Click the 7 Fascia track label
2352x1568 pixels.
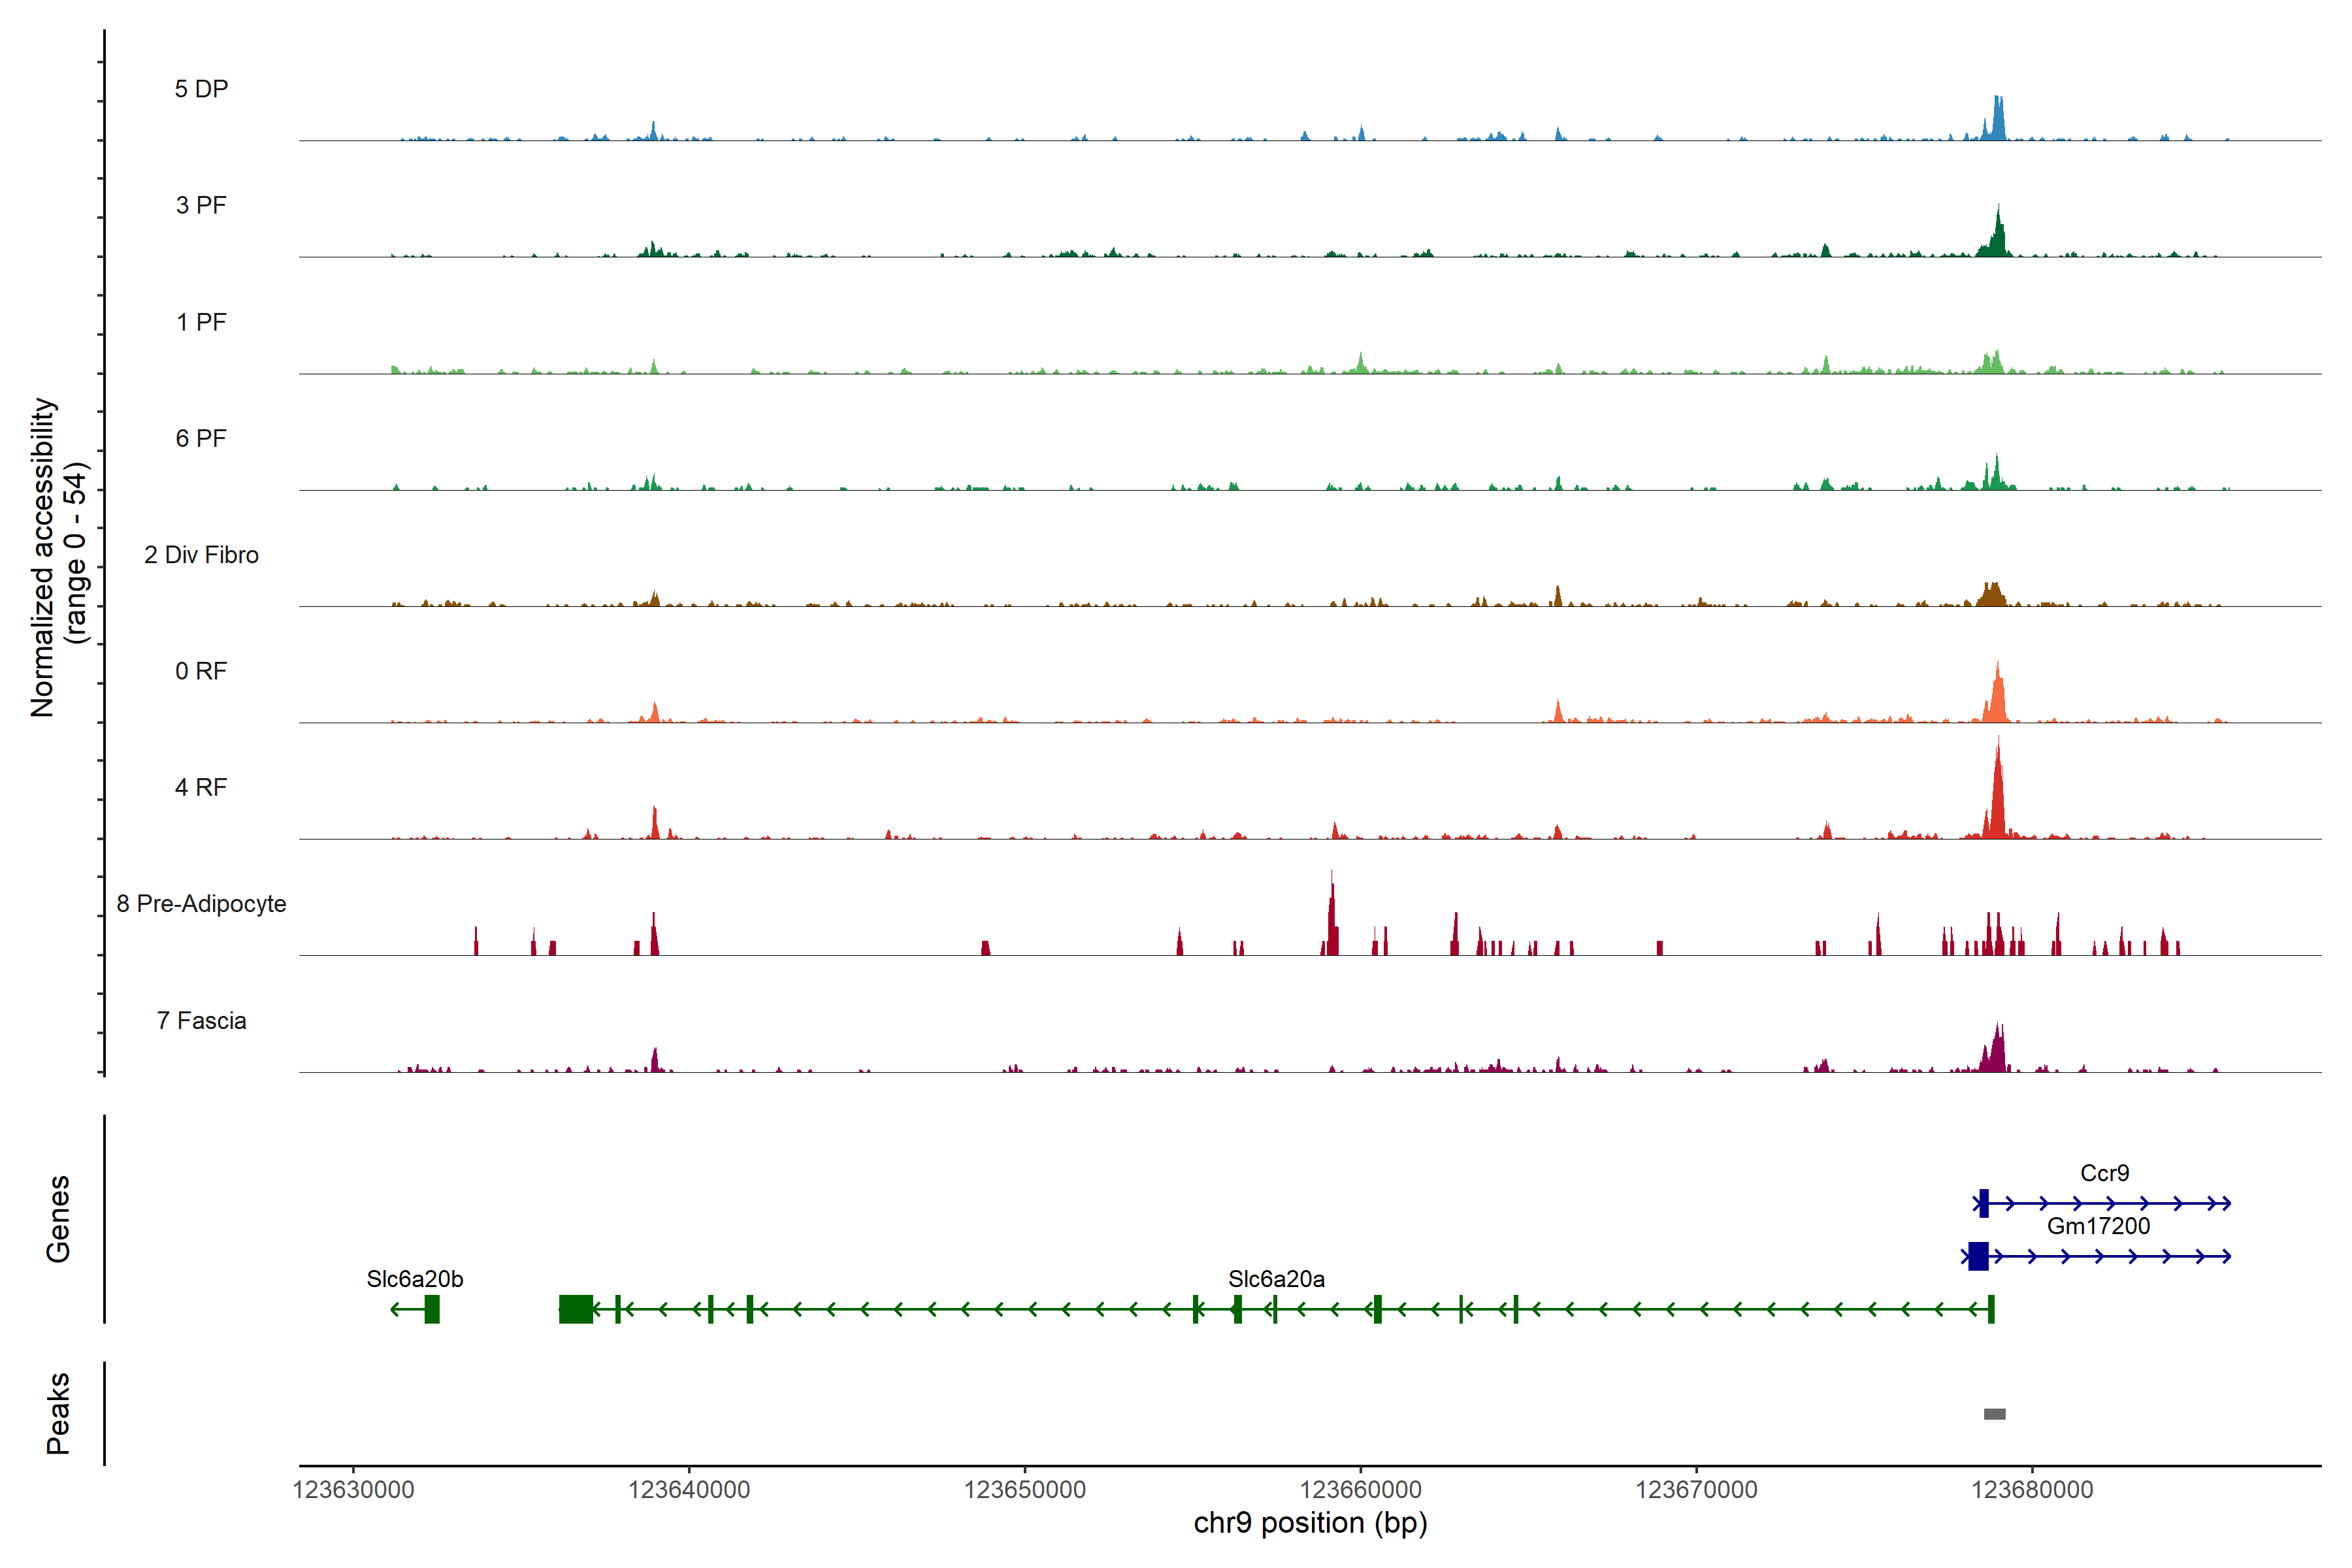(x=201, y=1021)
